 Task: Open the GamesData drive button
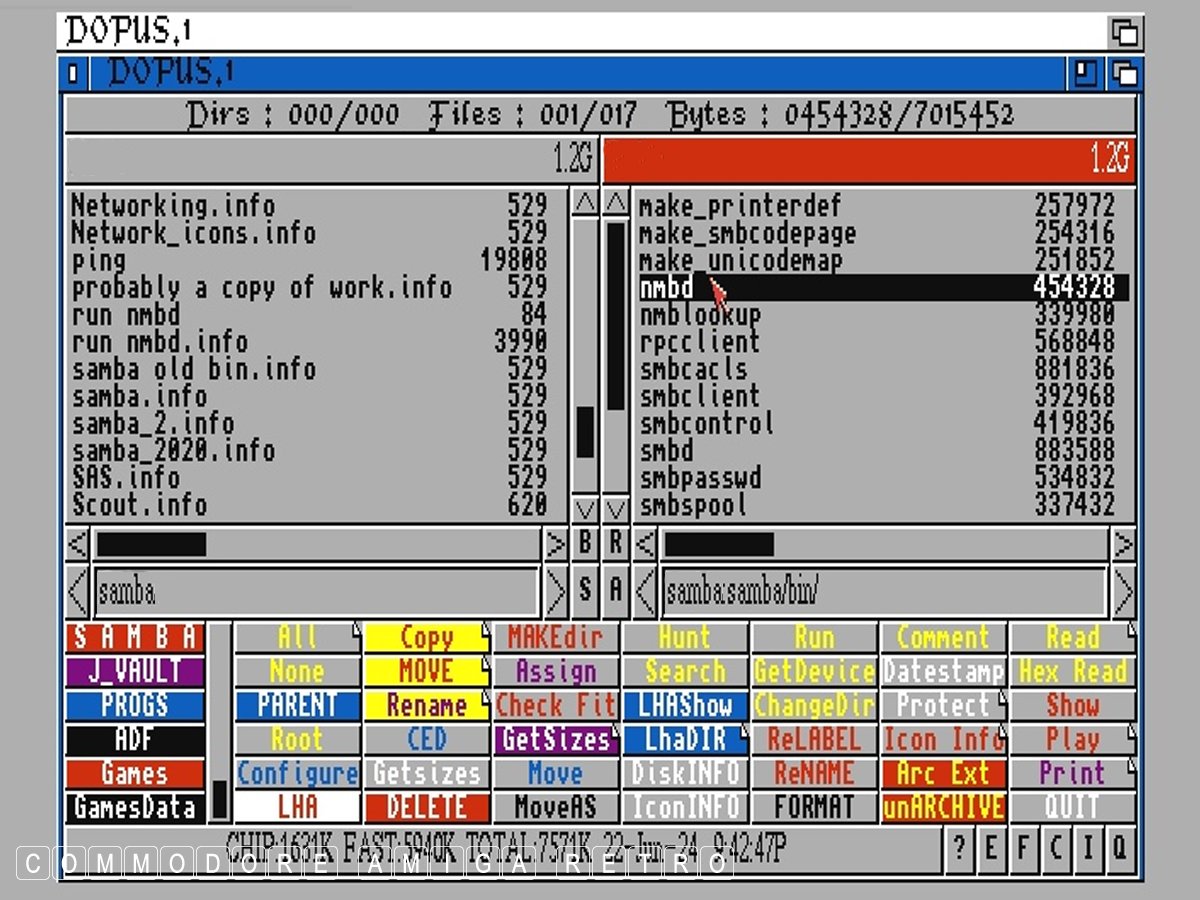tap(134, 807)
